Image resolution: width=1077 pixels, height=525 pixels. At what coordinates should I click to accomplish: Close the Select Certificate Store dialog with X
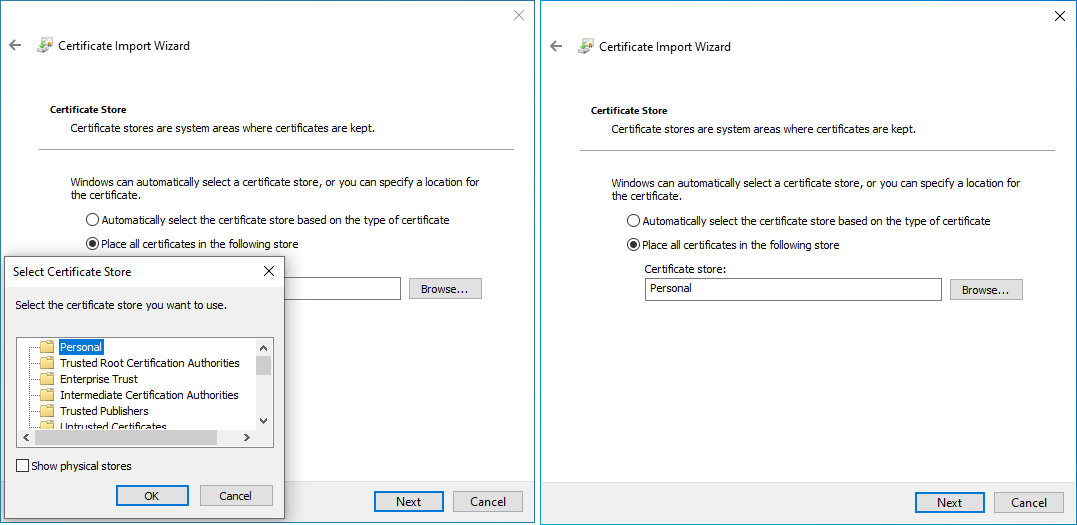pos(268,271)
